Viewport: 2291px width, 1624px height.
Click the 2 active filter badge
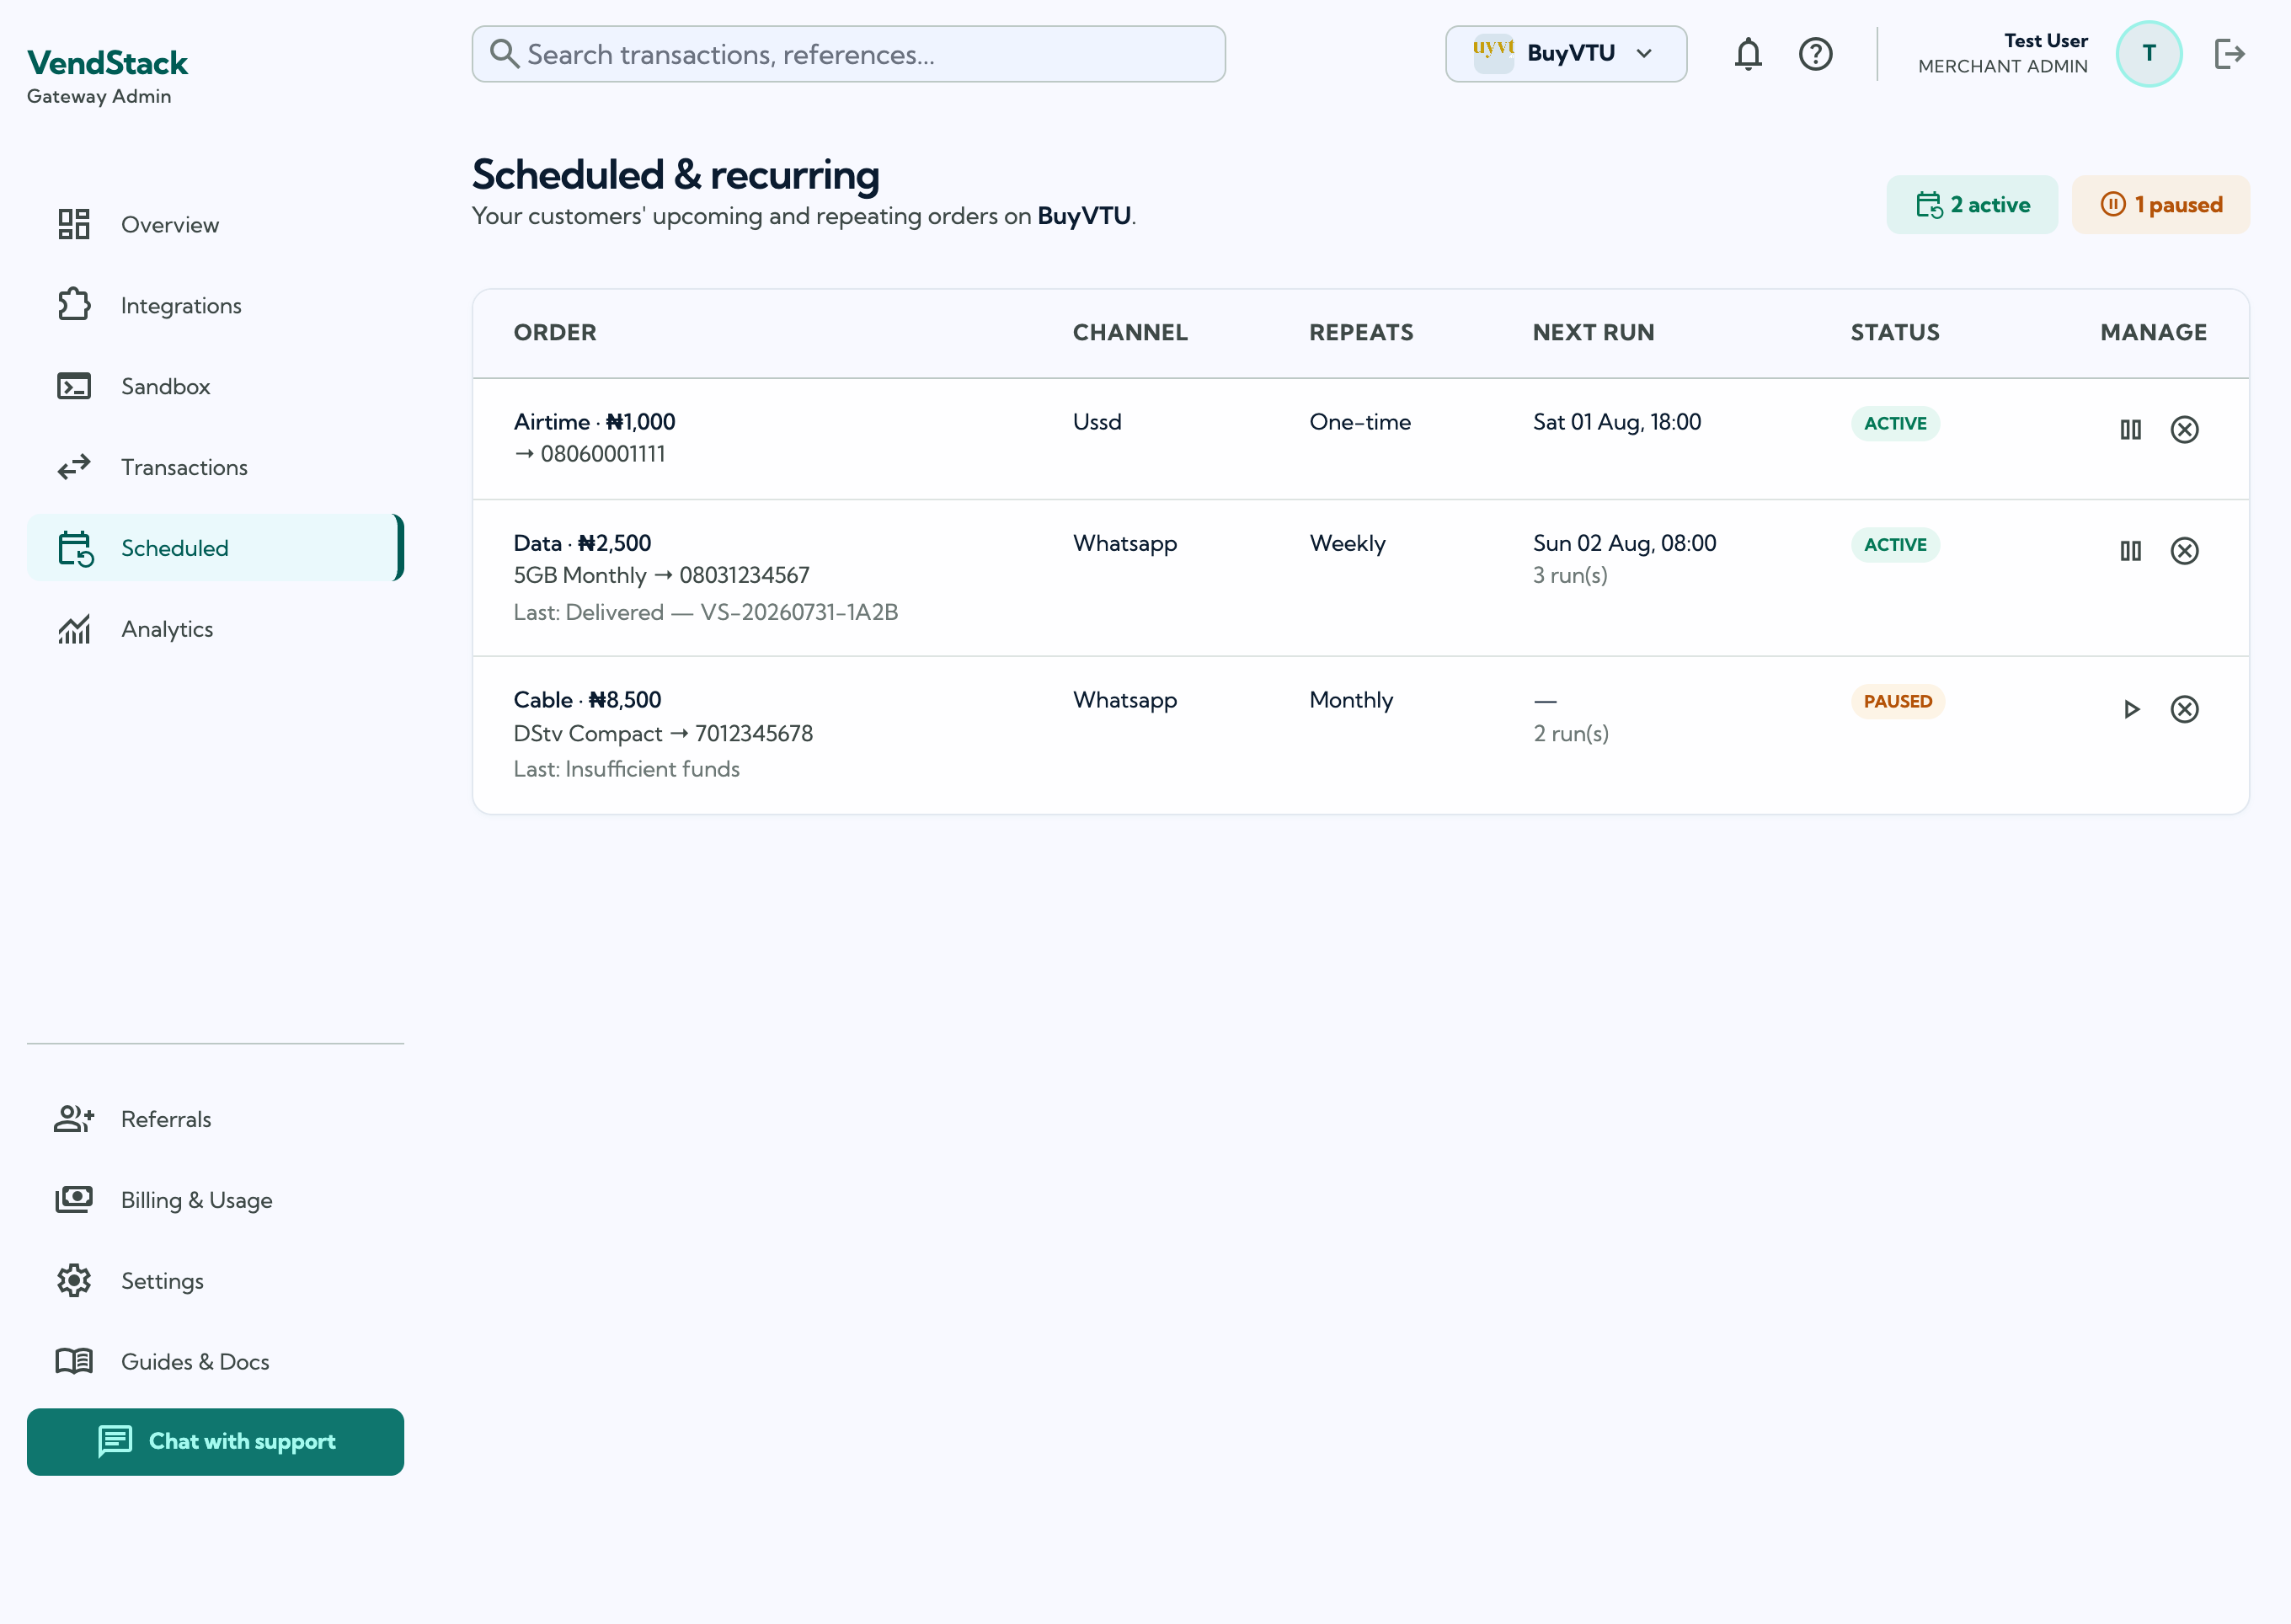pos(1972,205)
